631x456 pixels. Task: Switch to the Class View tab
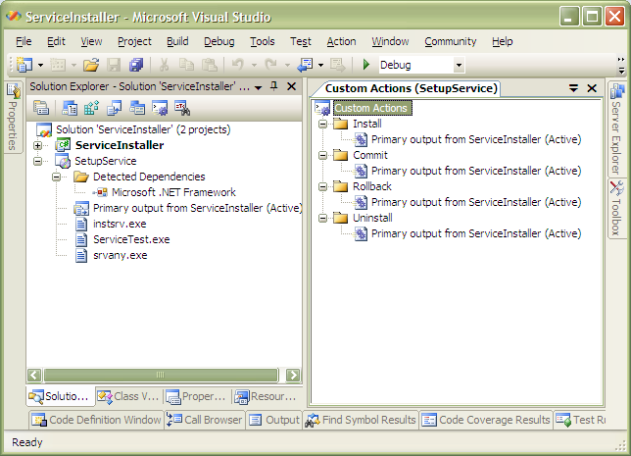click(129, 396)
